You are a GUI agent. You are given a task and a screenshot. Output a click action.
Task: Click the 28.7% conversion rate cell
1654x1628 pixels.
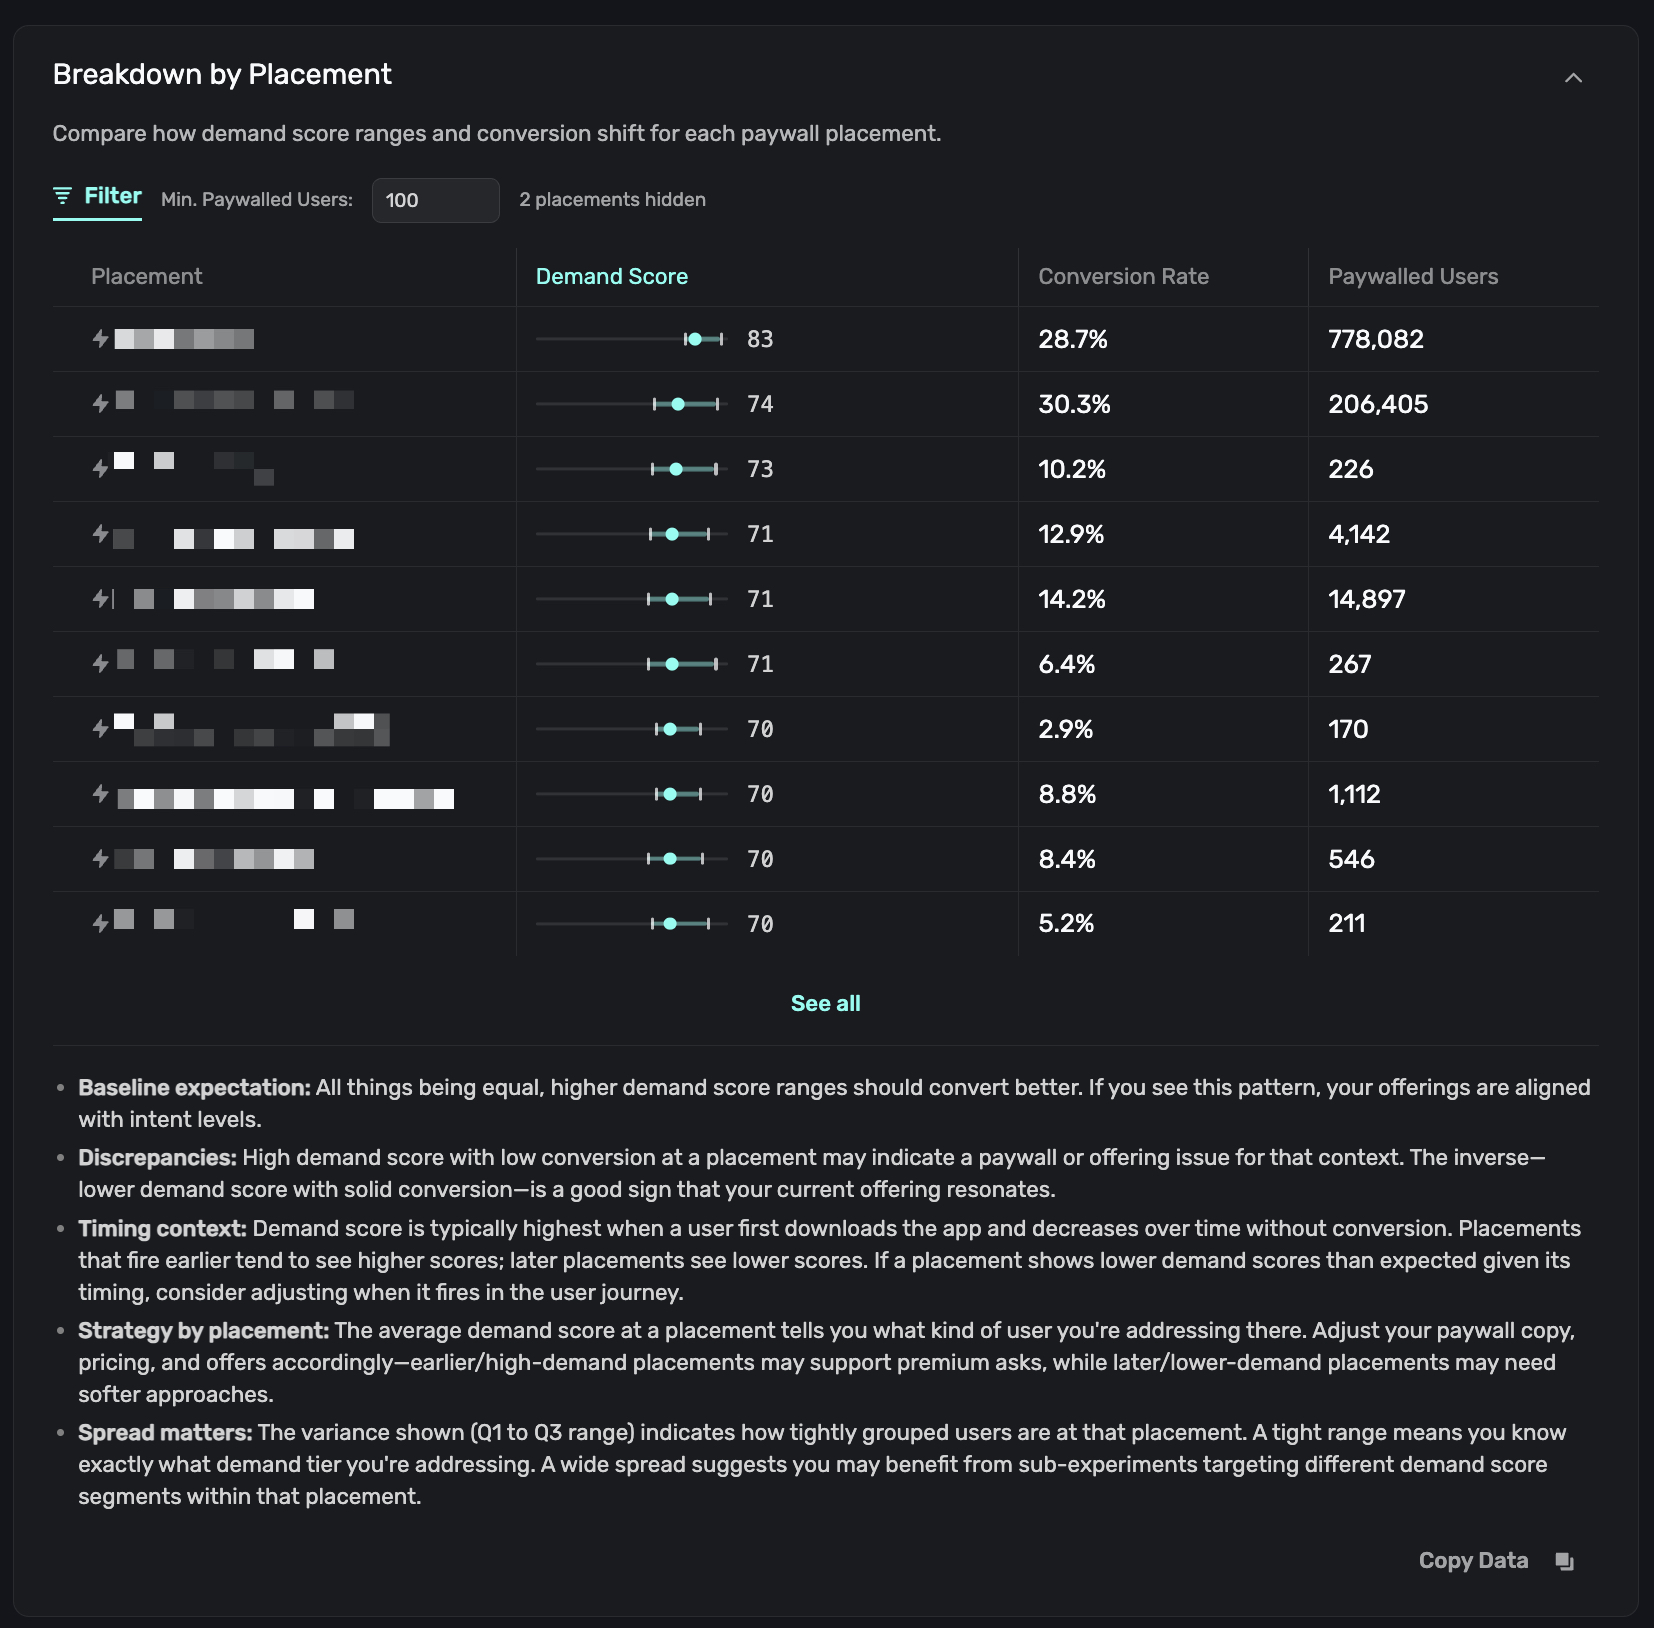1072,339
